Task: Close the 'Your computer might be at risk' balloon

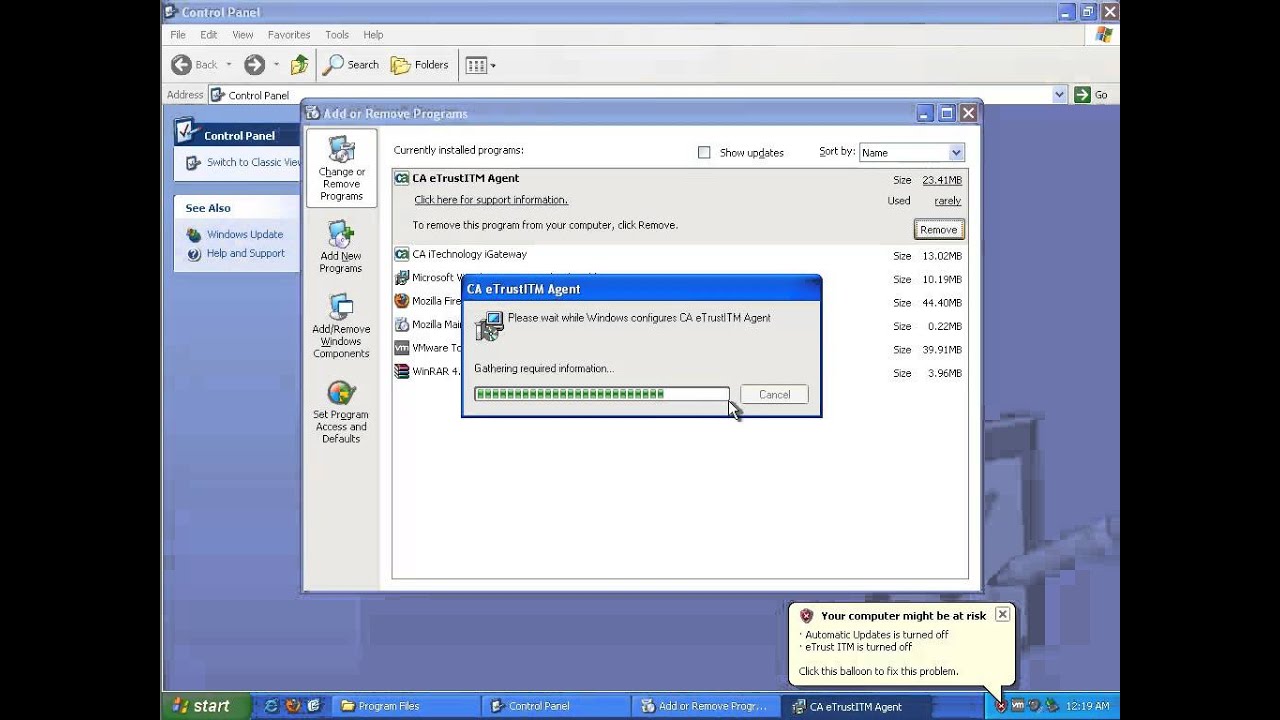Action: 1002,615
